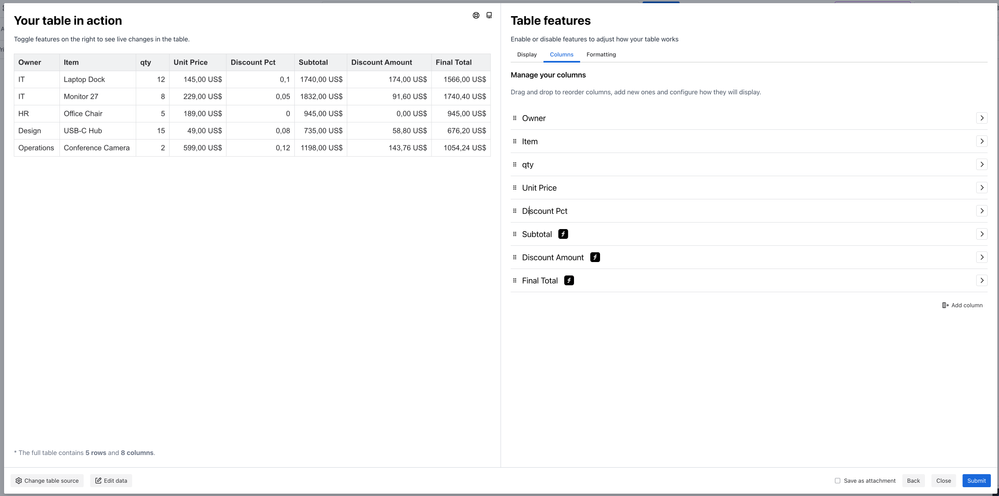Select the Laptop Dock cell

coord(97,80)
